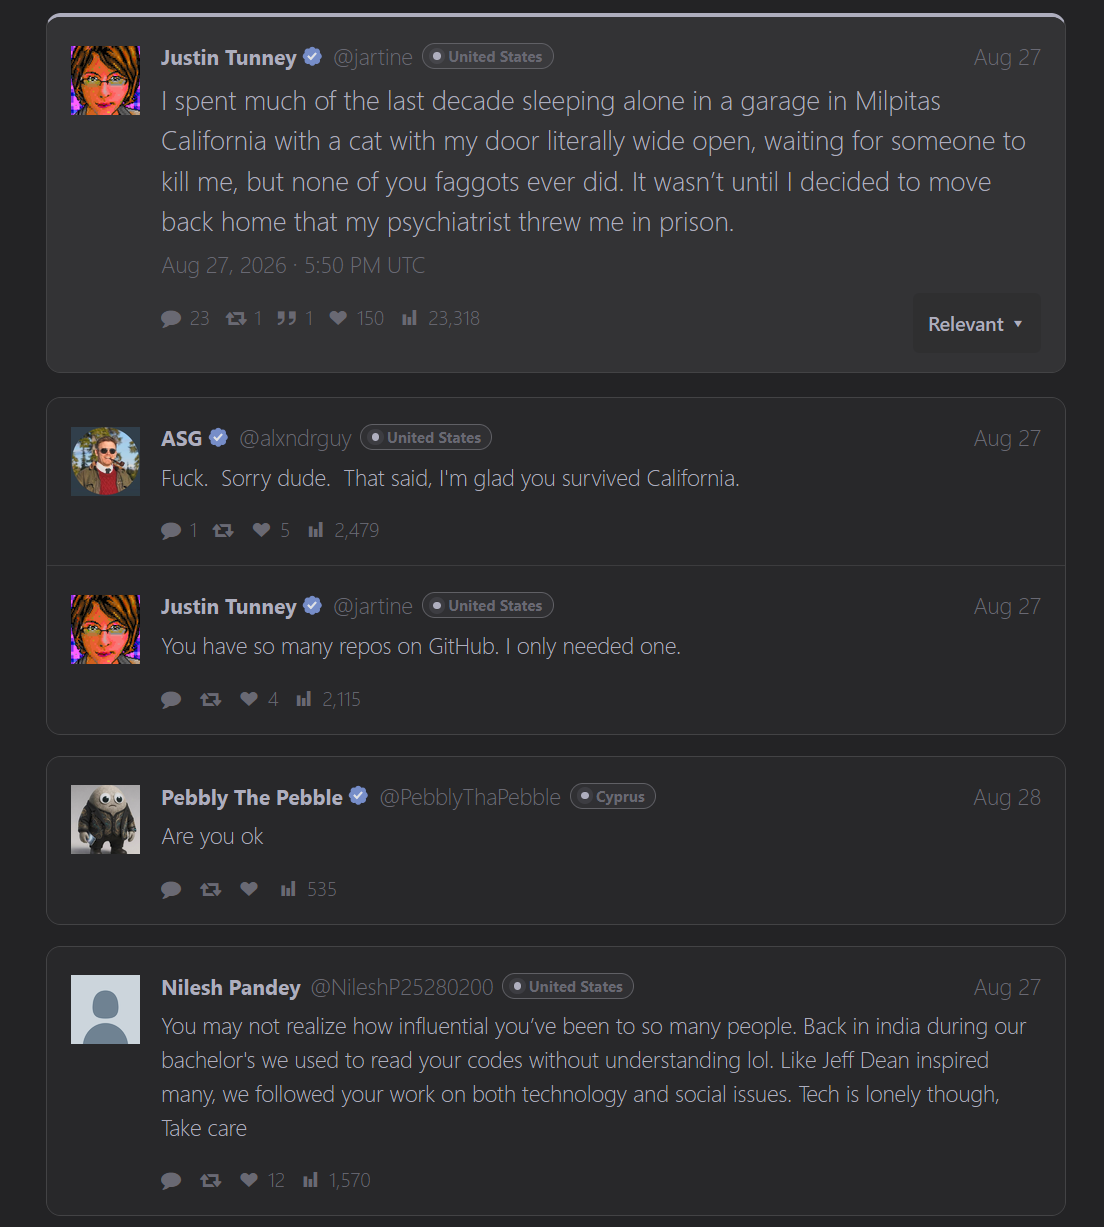Viewport: 1104px width, 1227px height.
Task: Click the Cyprus location badge
Action: (x=613, y=797)
